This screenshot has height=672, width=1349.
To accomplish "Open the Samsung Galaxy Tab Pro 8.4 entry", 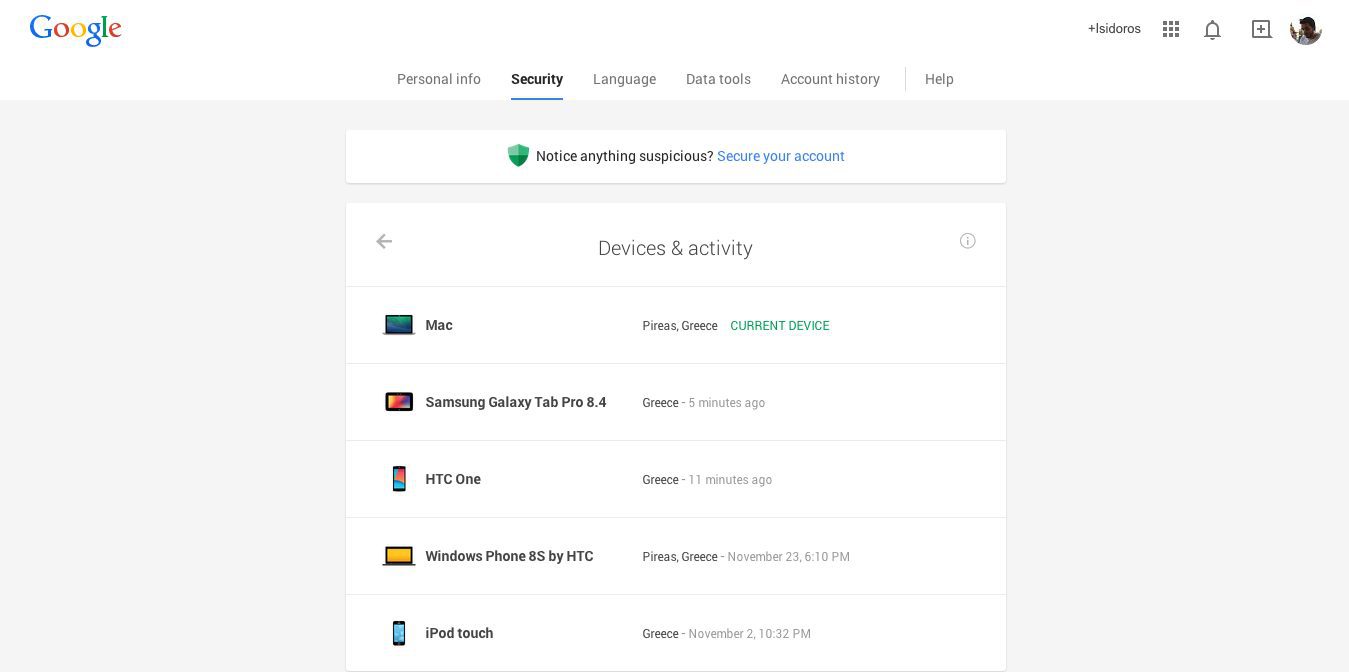I will [x=516, y=401].
